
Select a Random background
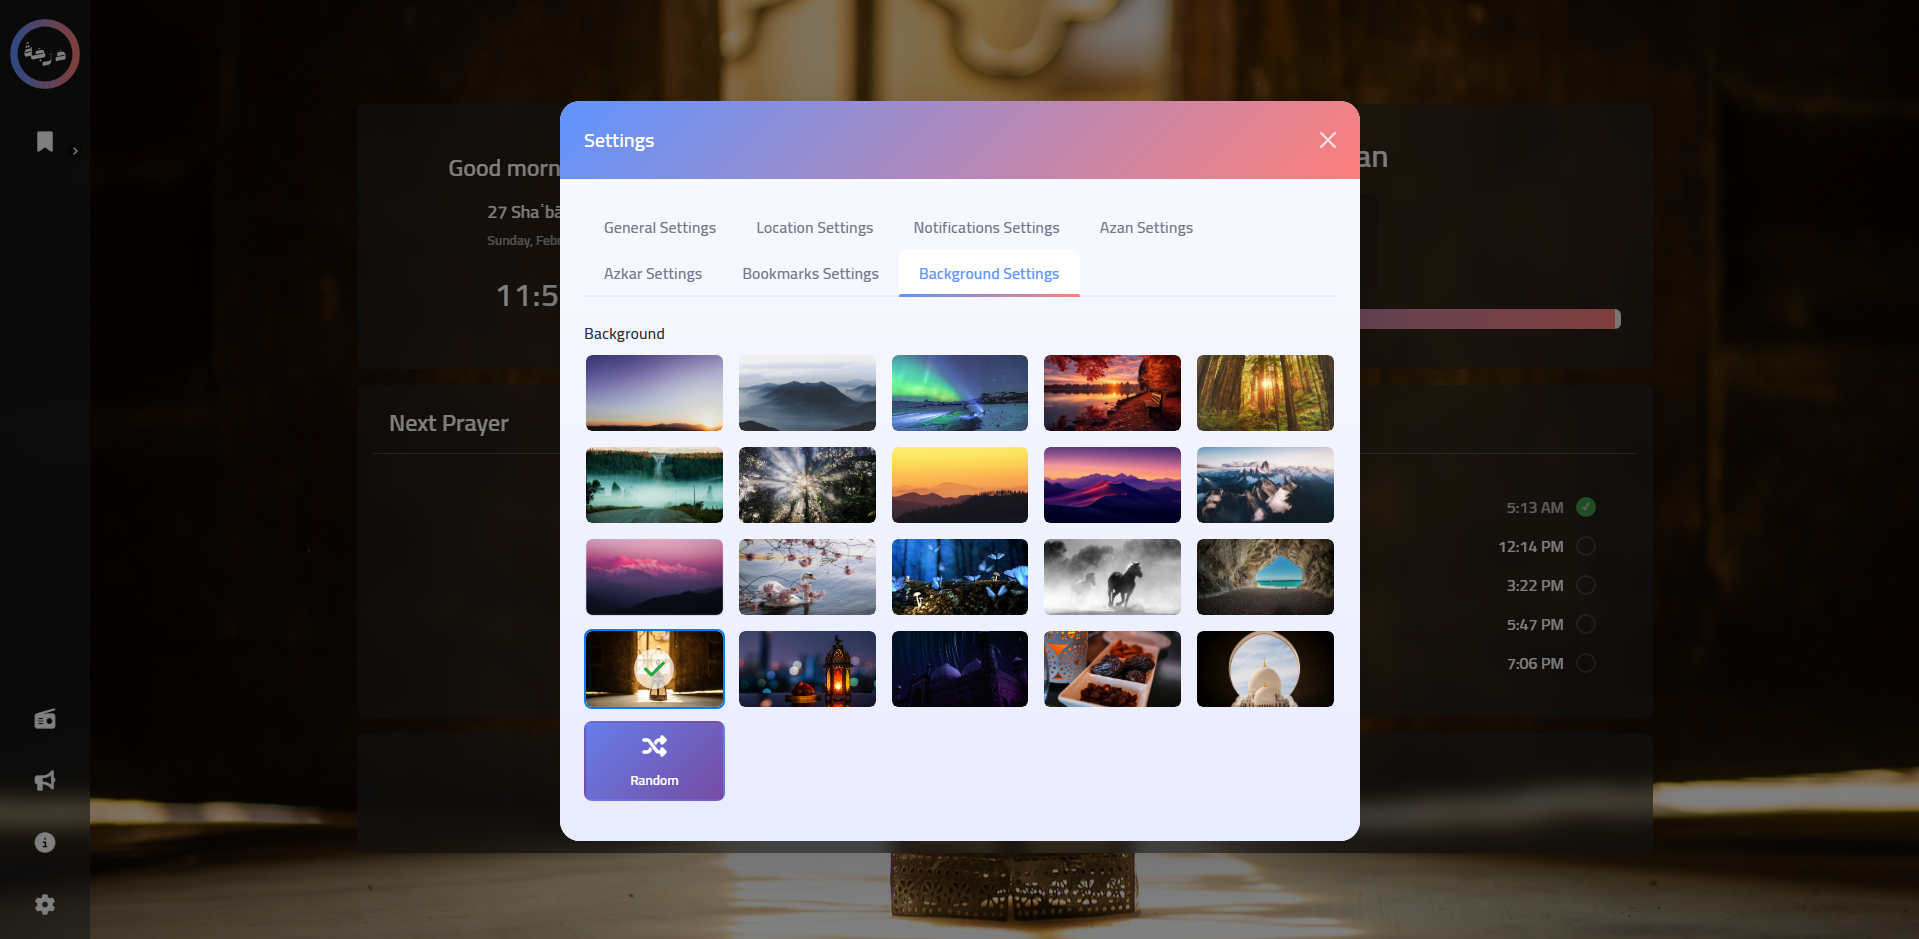coord(653,761)
